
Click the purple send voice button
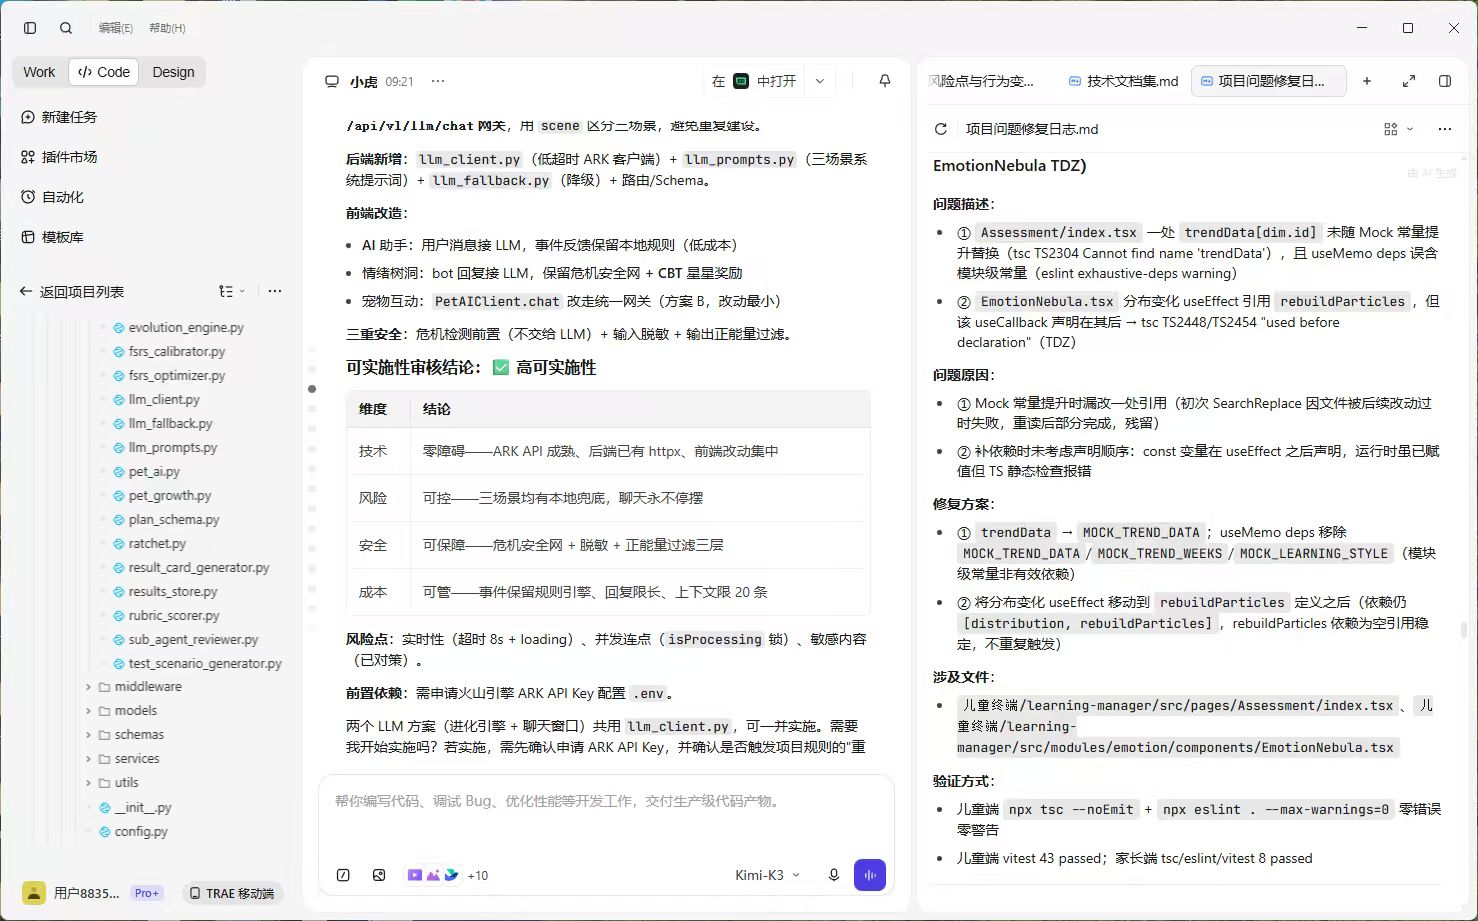[870, 875]
